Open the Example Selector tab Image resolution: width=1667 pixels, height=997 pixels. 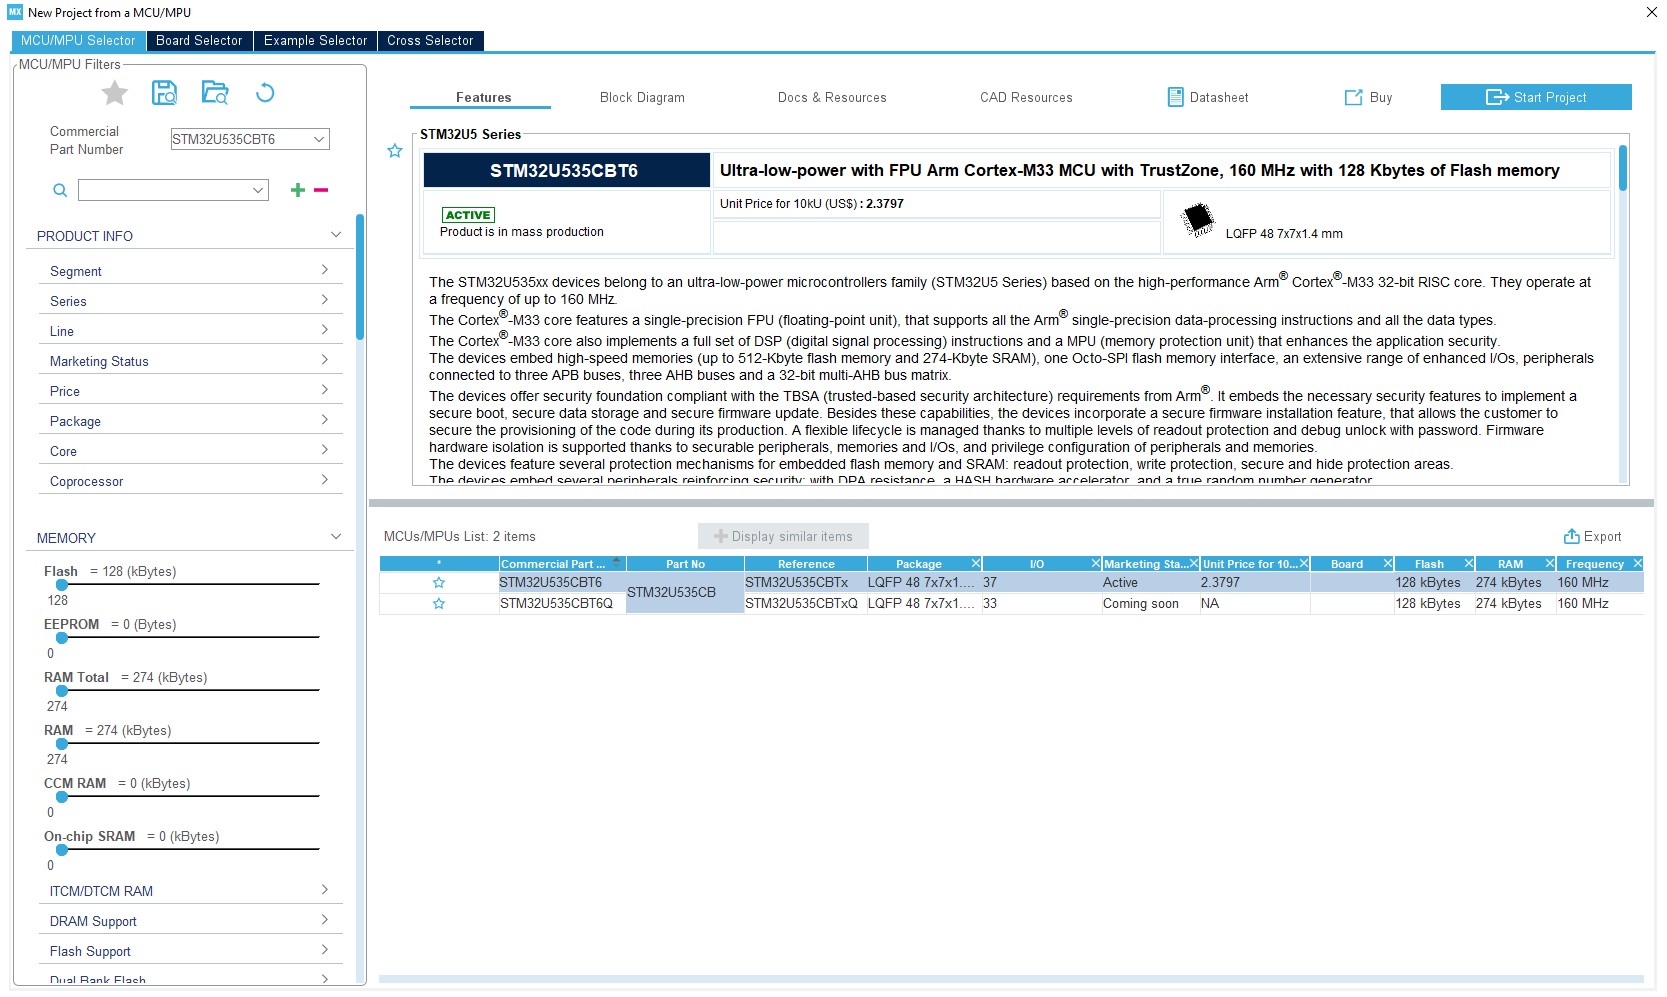click(315, 41)
